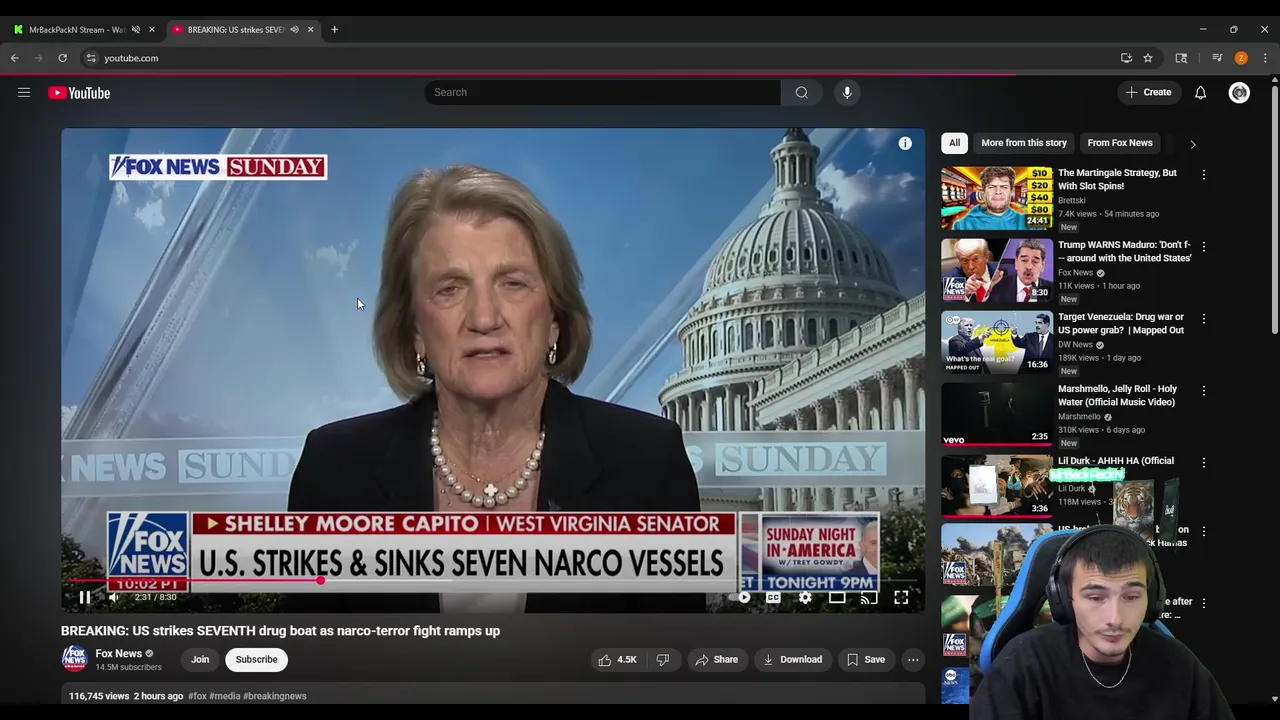The image size is (1280, 720).
Task: Click the search magnifier button
Action: click(801, 93)
